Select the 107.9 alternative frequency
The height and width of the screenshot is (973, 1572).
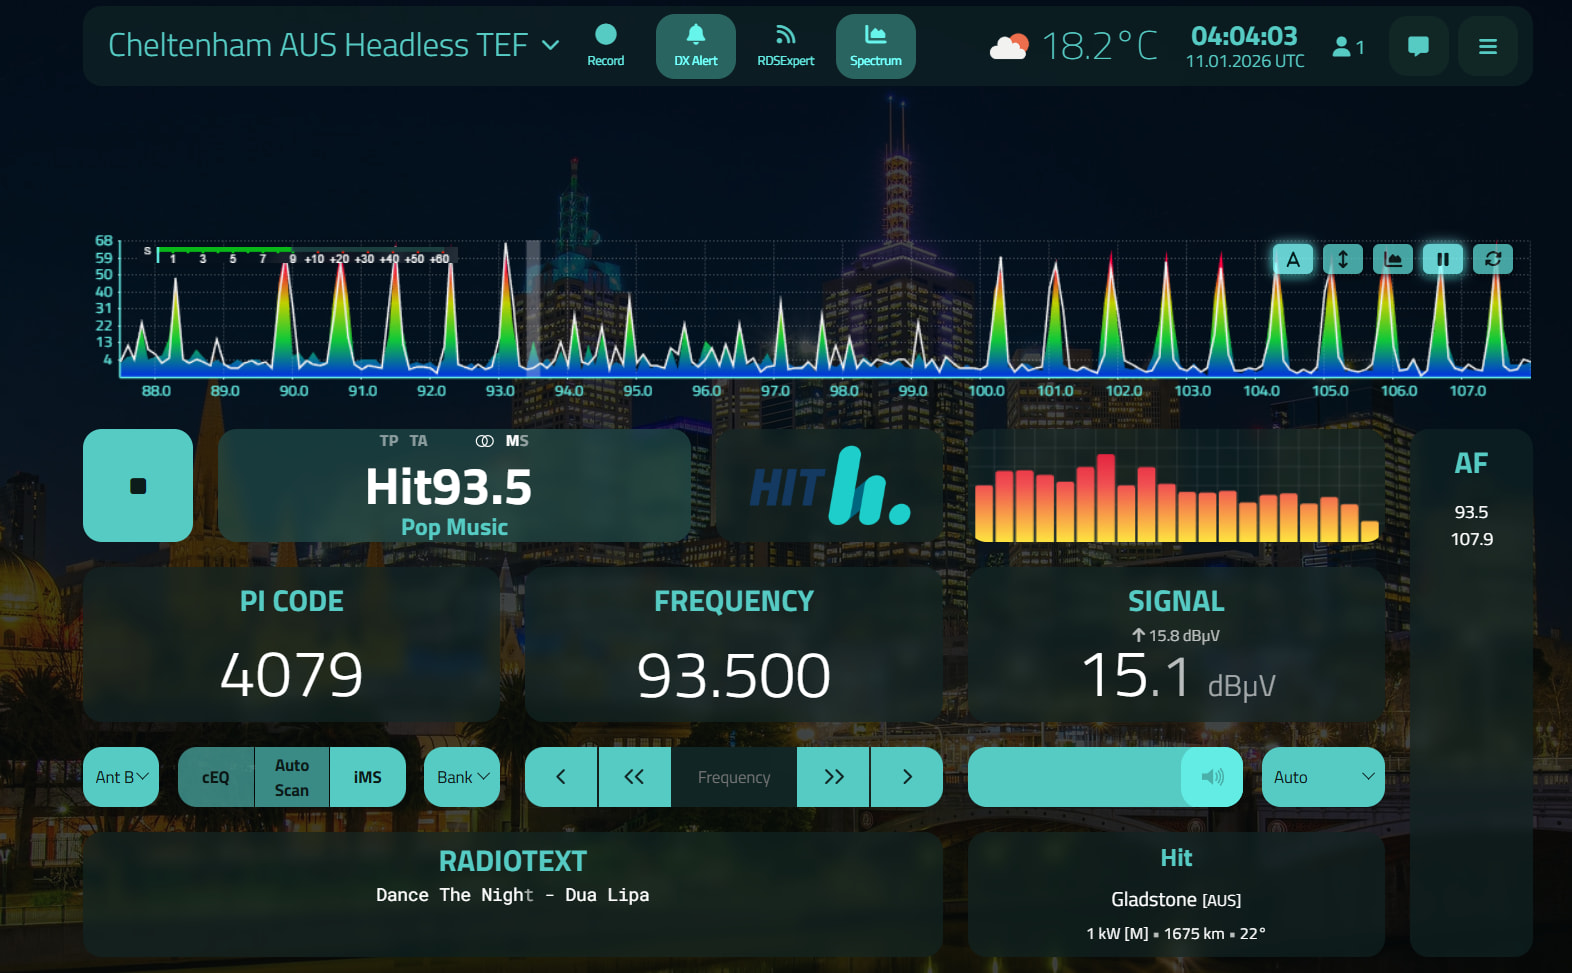pyautogui.click(x=1471, y=539)
